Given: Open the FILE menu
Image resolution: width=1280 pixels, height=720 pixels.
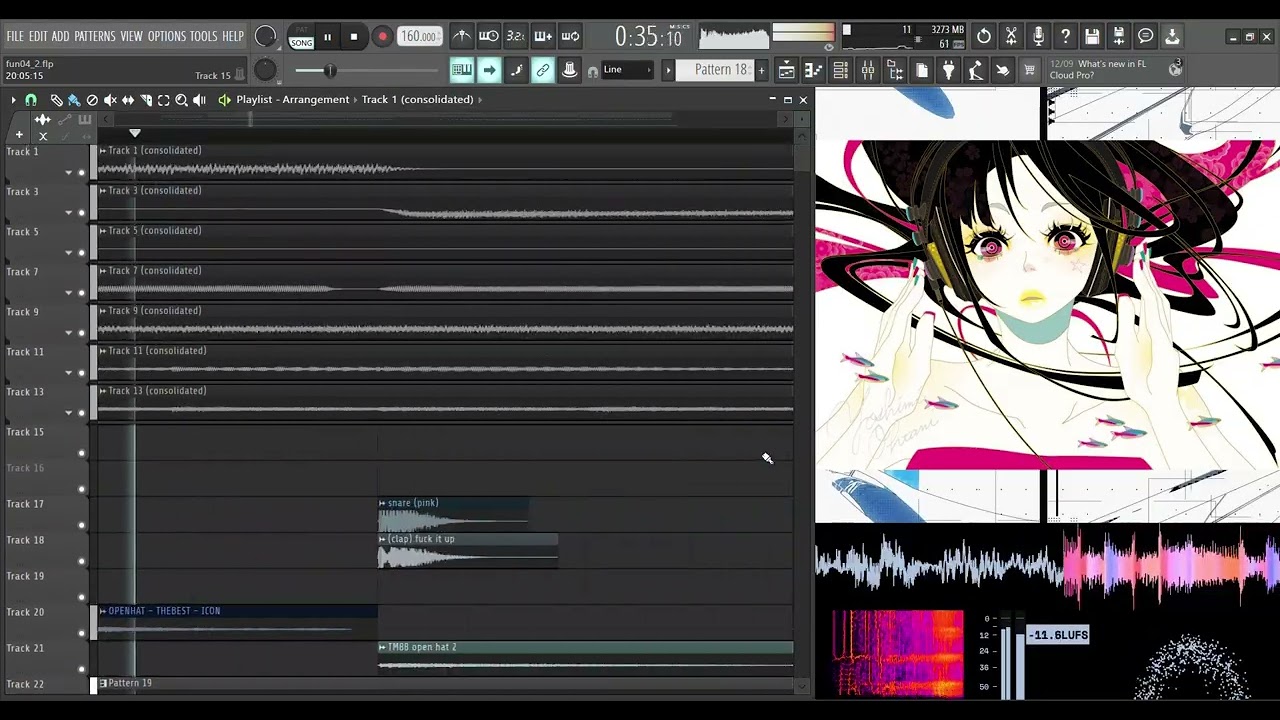Looking at the screenshot, I should tap(15, 37).
